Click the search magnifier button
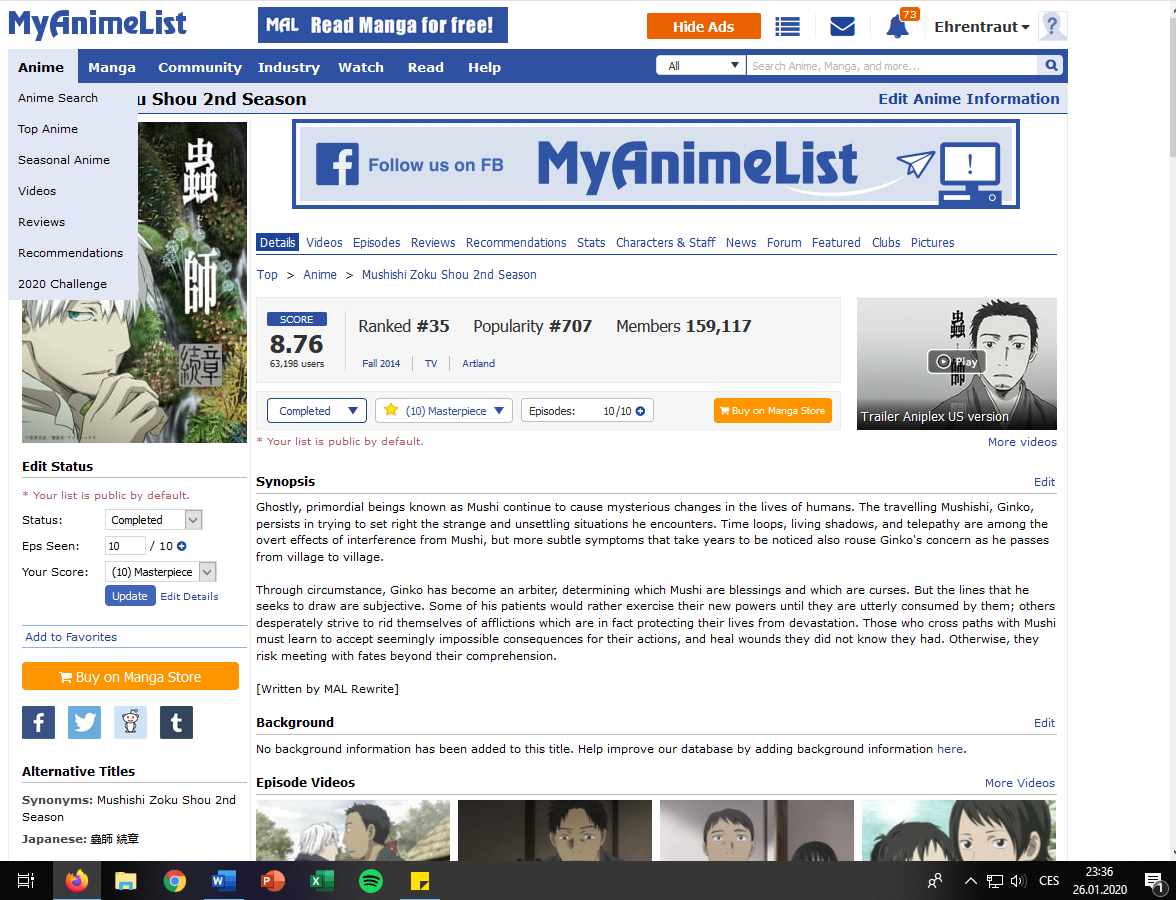 point(1052,65)
